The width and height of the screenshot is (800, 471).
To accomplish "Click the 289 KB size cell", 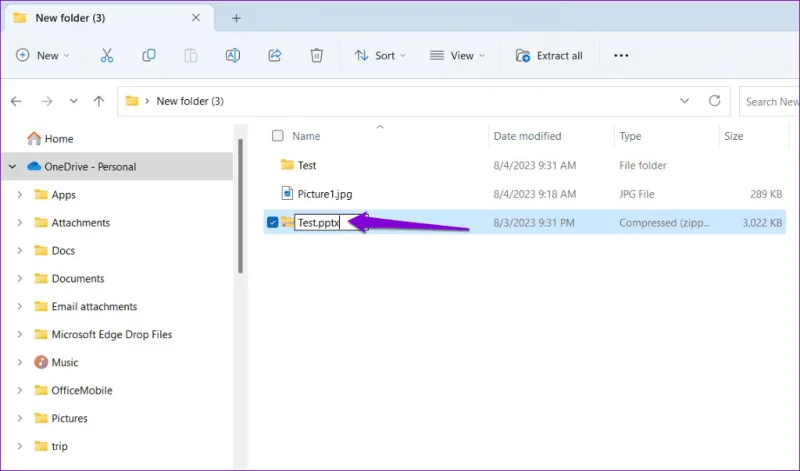I will point(766,194).
